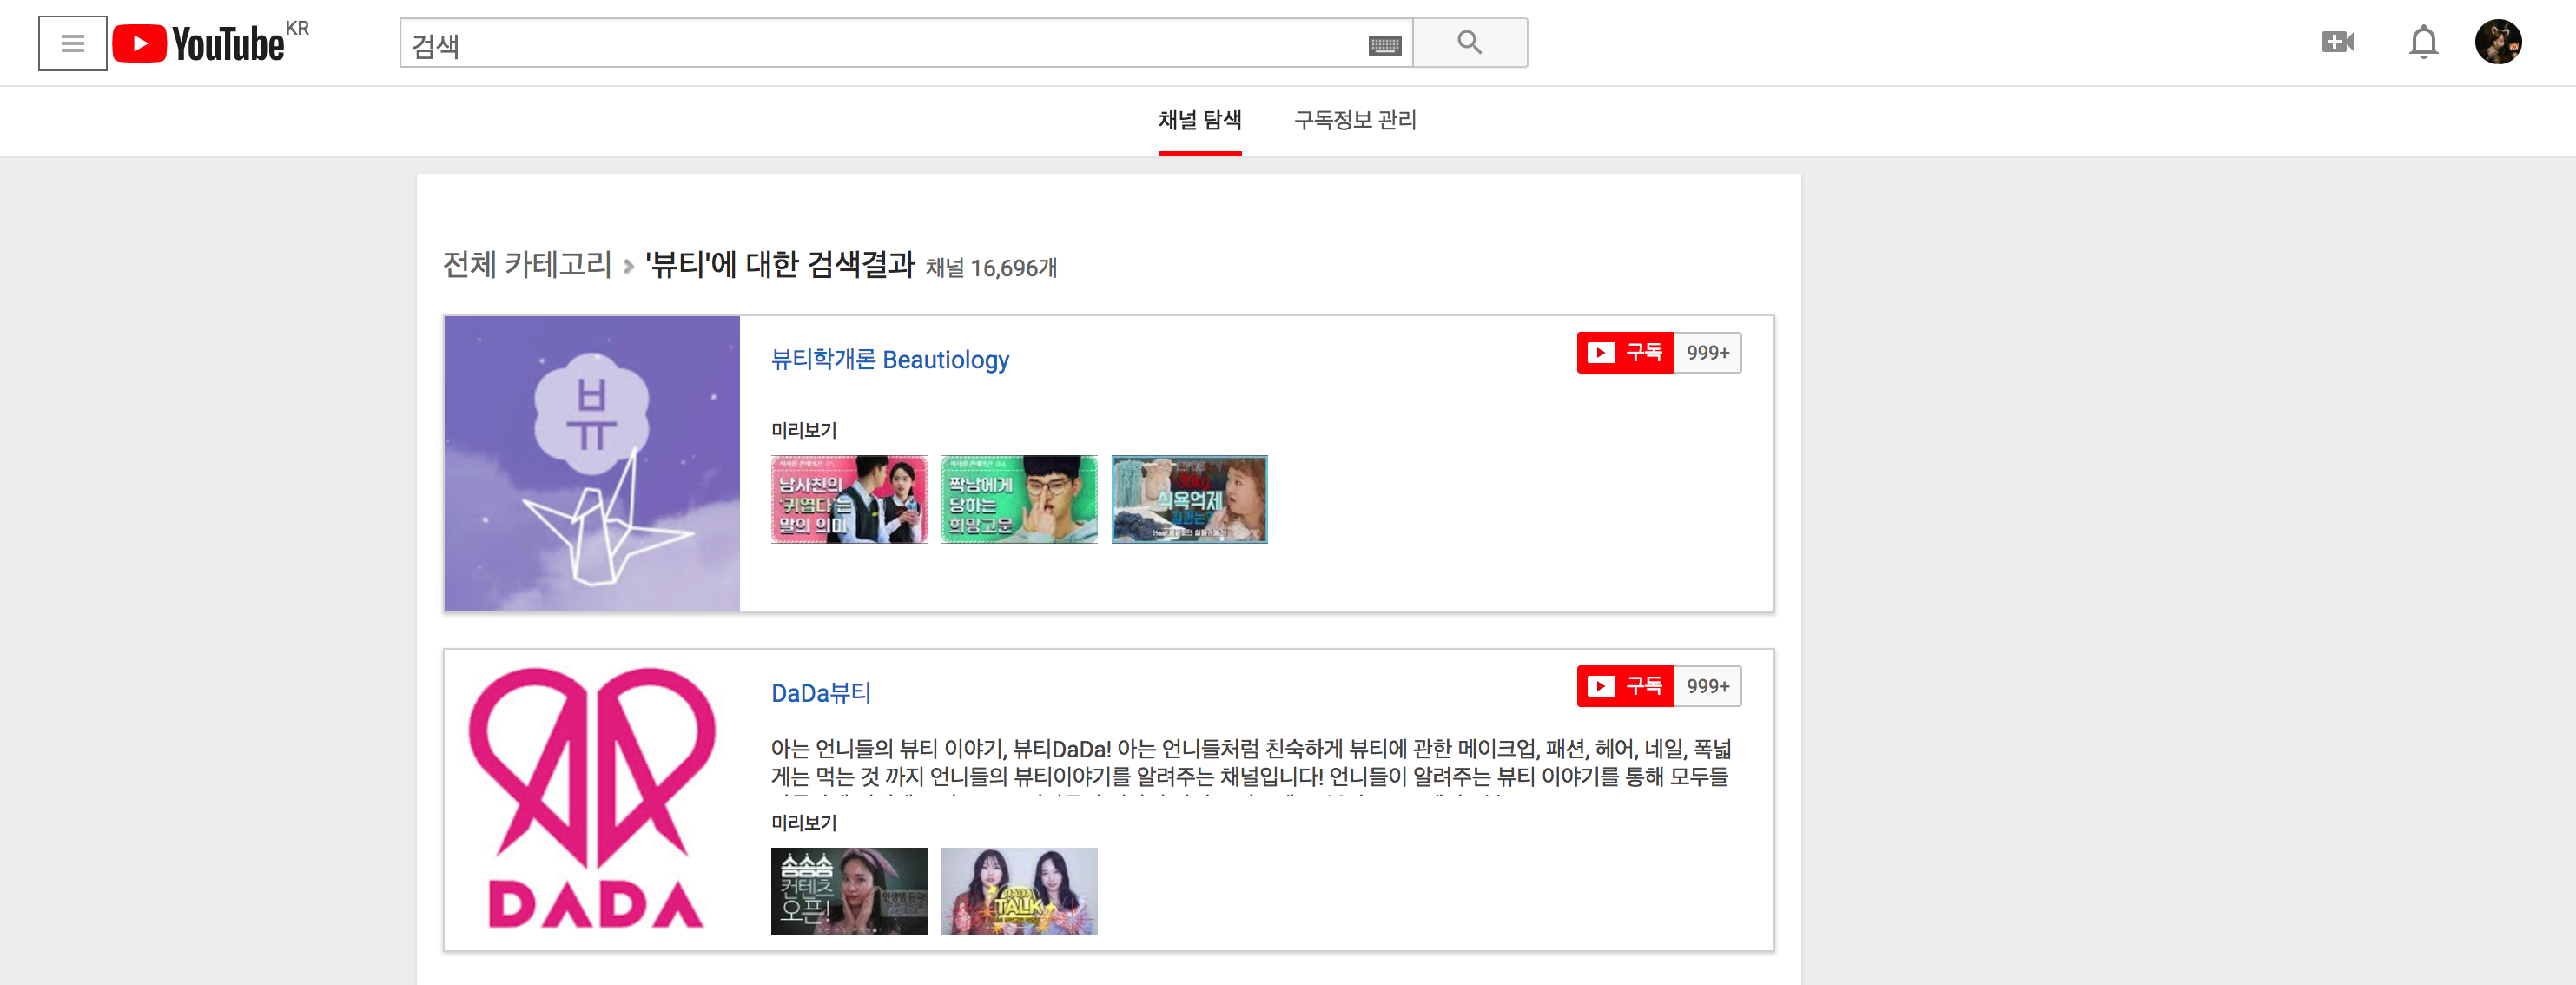
Task: Click the magnifying glass search button
Action: point(1469,43)
